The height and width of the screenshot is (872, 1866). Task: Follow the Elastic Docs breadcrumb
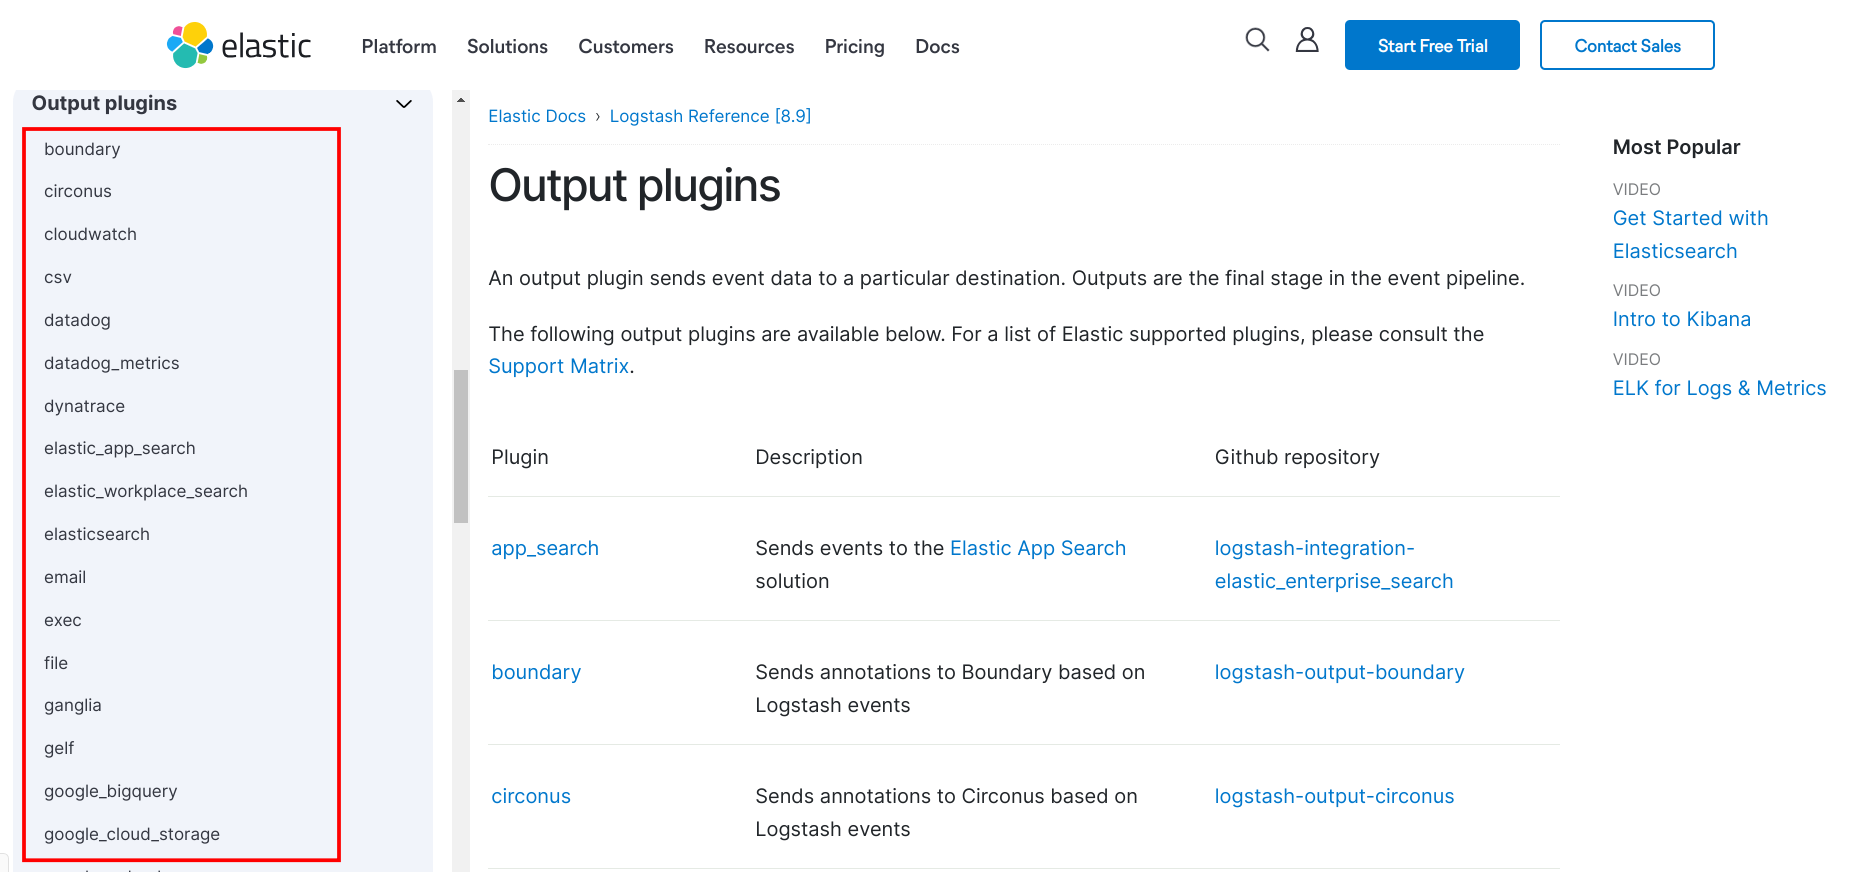(537, 116)
